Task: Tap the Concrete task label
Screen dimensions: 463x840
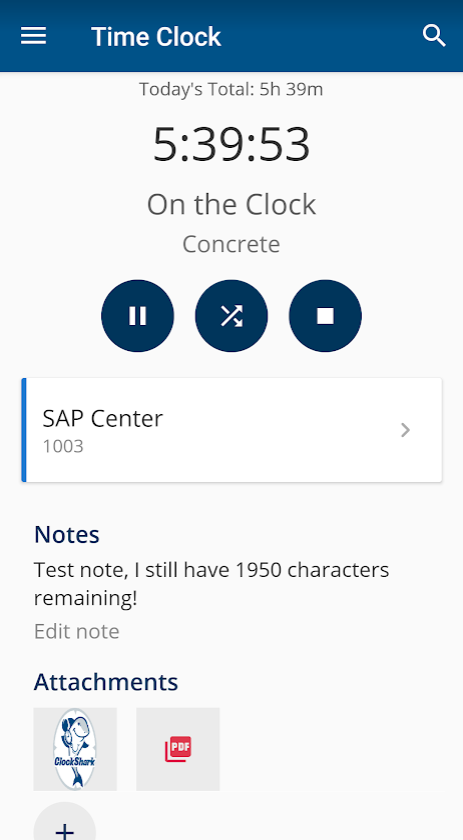Action: [x=232, y=244]
